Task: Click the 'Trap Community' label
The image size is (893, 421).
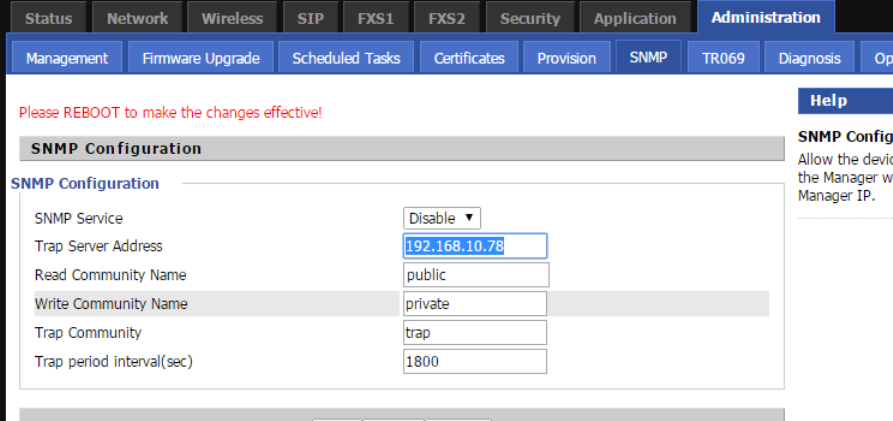Action: [88, 333]
